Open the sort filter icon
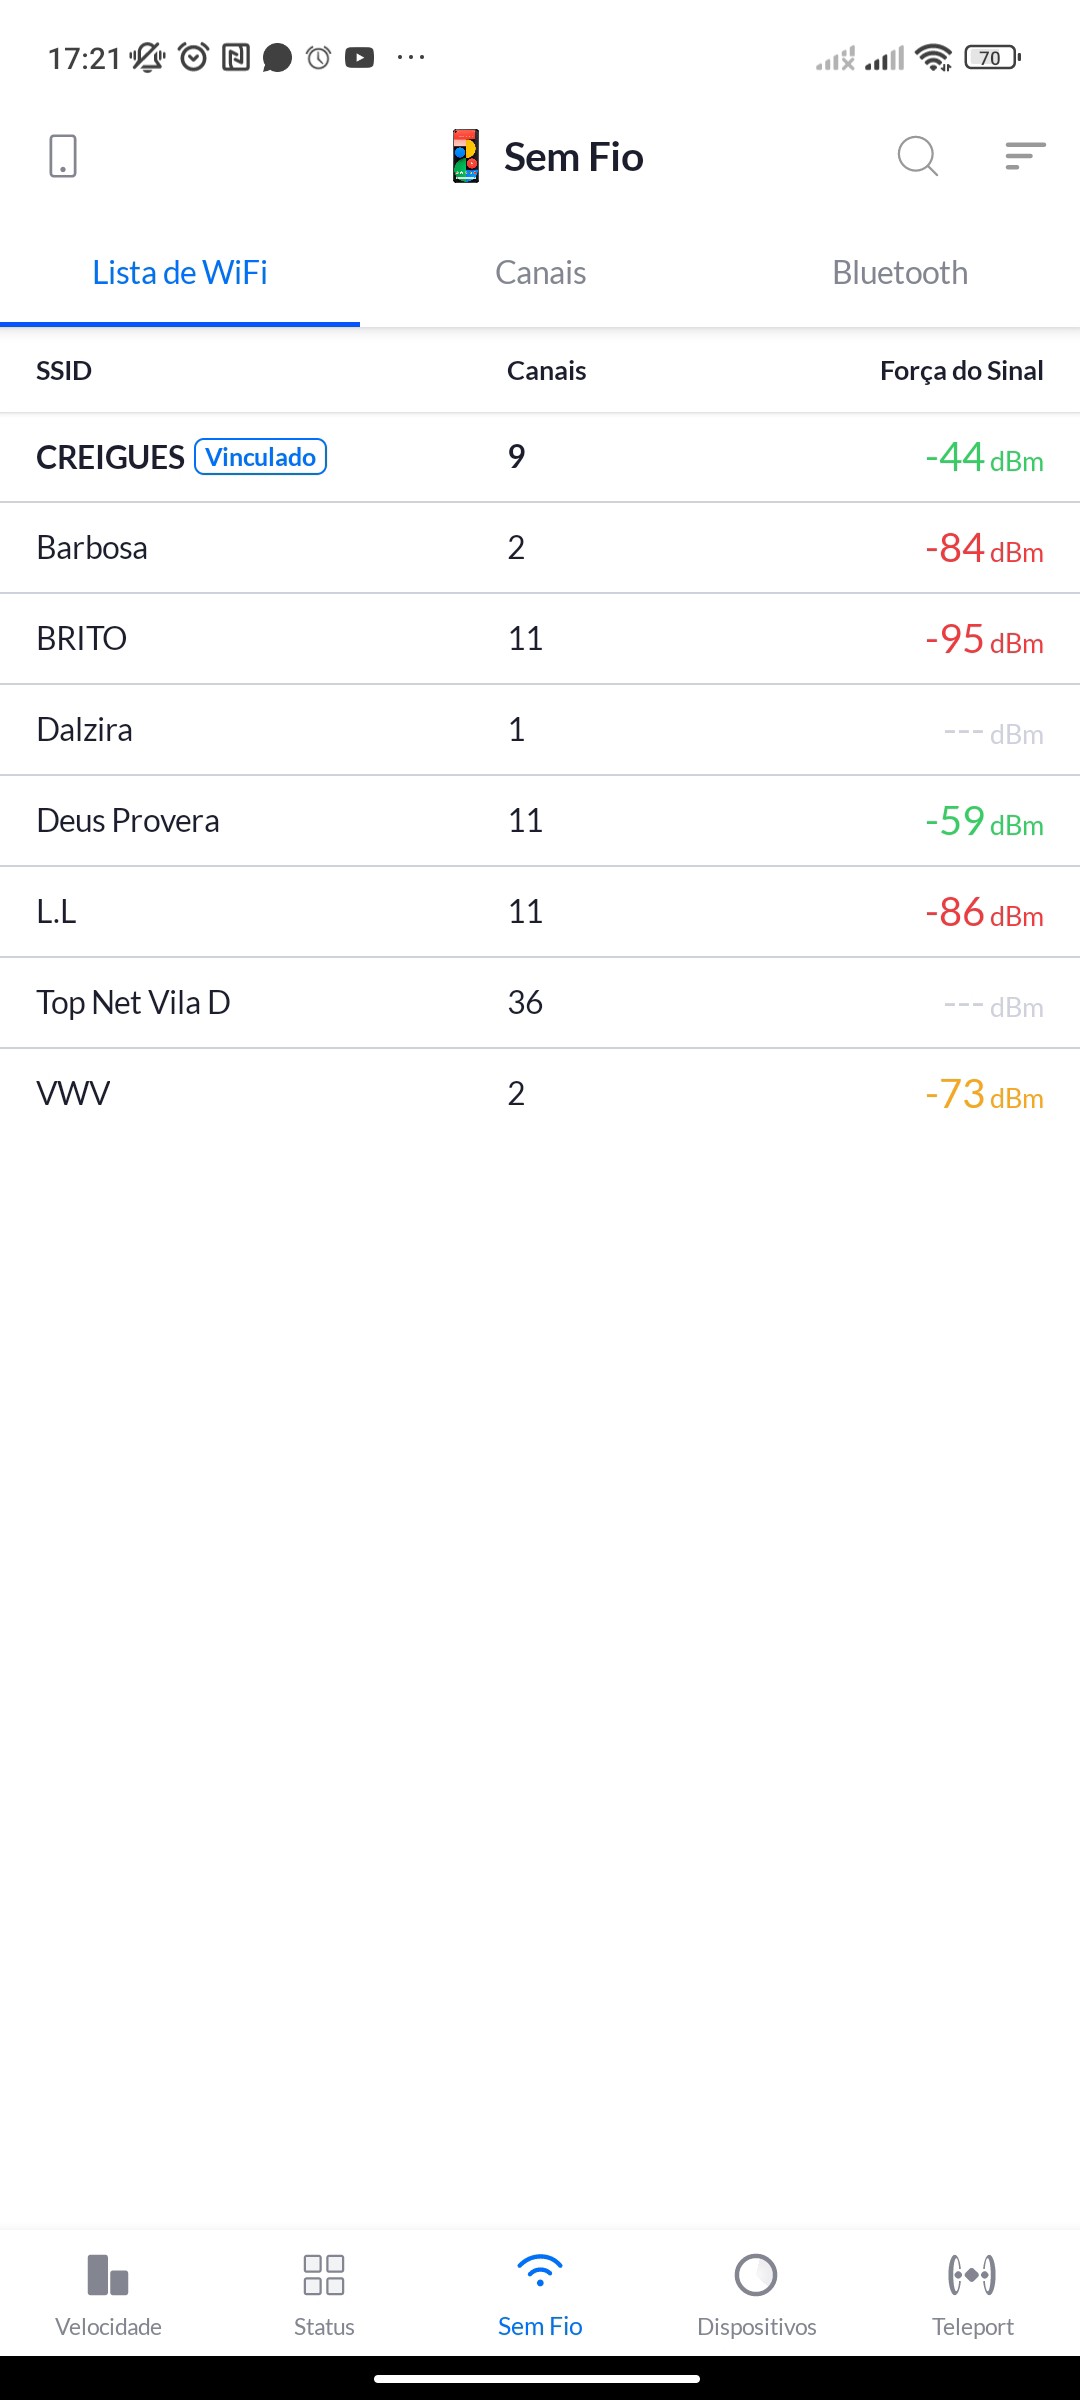Viewport: 1080px width, 2400px height. pyautogui.click(x=1025, y=157)
